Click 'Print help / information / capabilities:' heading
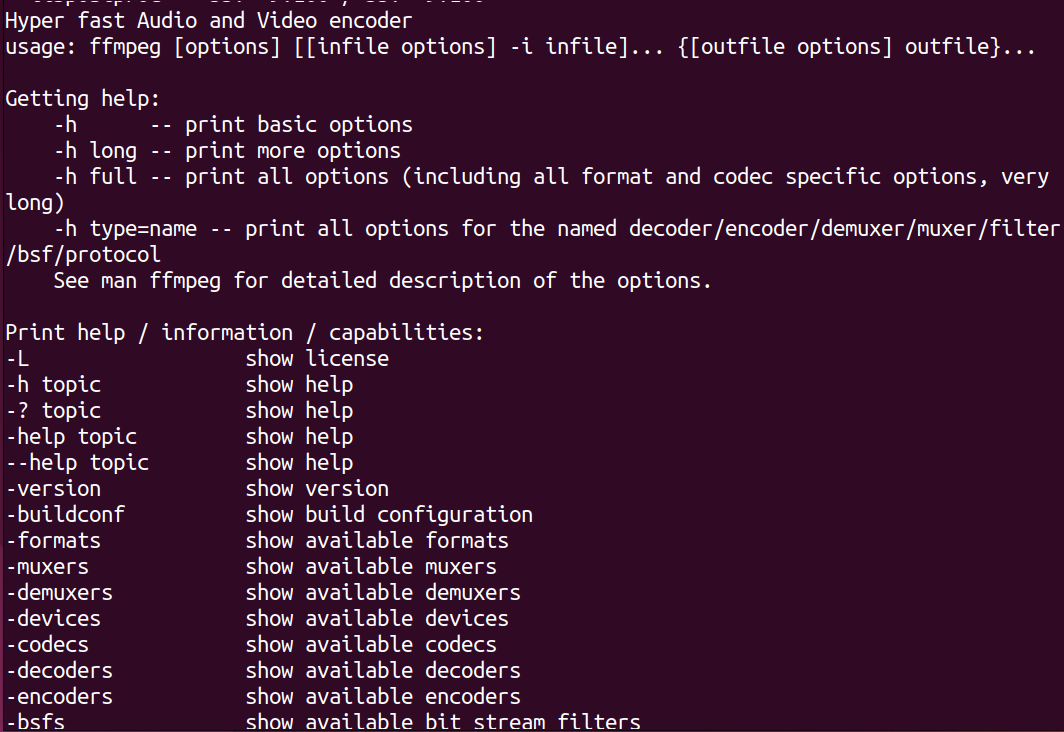Image resolution: width=1064 pixels, height=732 pixels. pos(245,333)
